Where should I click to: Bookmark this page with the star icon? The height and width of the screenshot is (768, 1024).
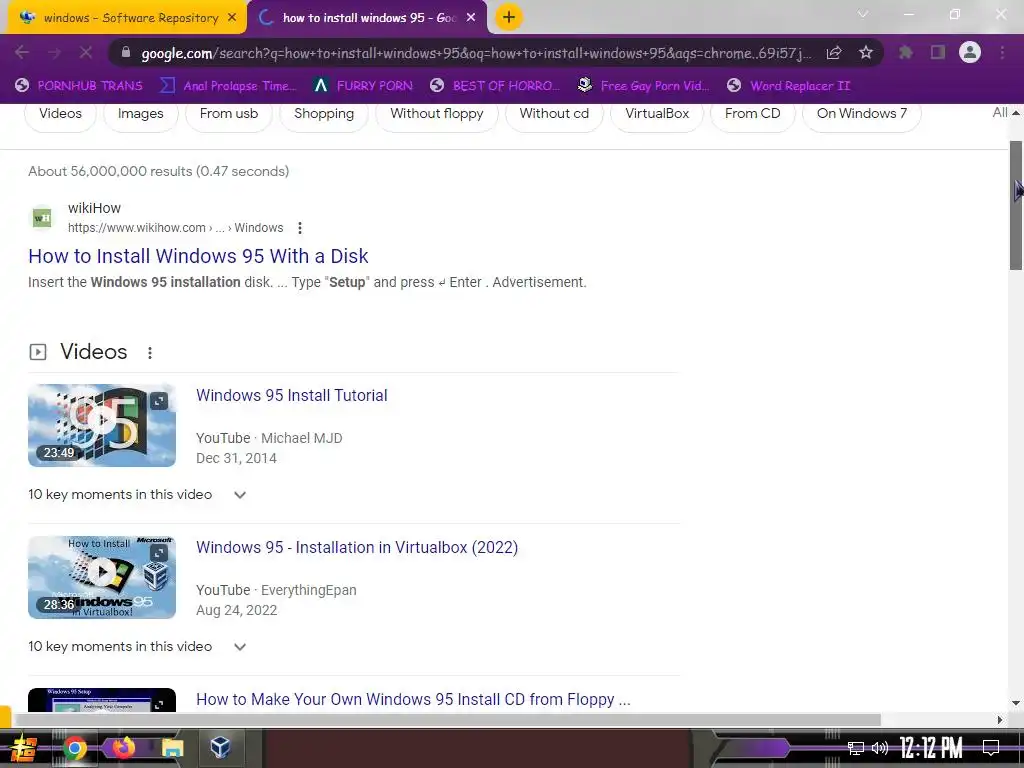click(x=866, y=52)
